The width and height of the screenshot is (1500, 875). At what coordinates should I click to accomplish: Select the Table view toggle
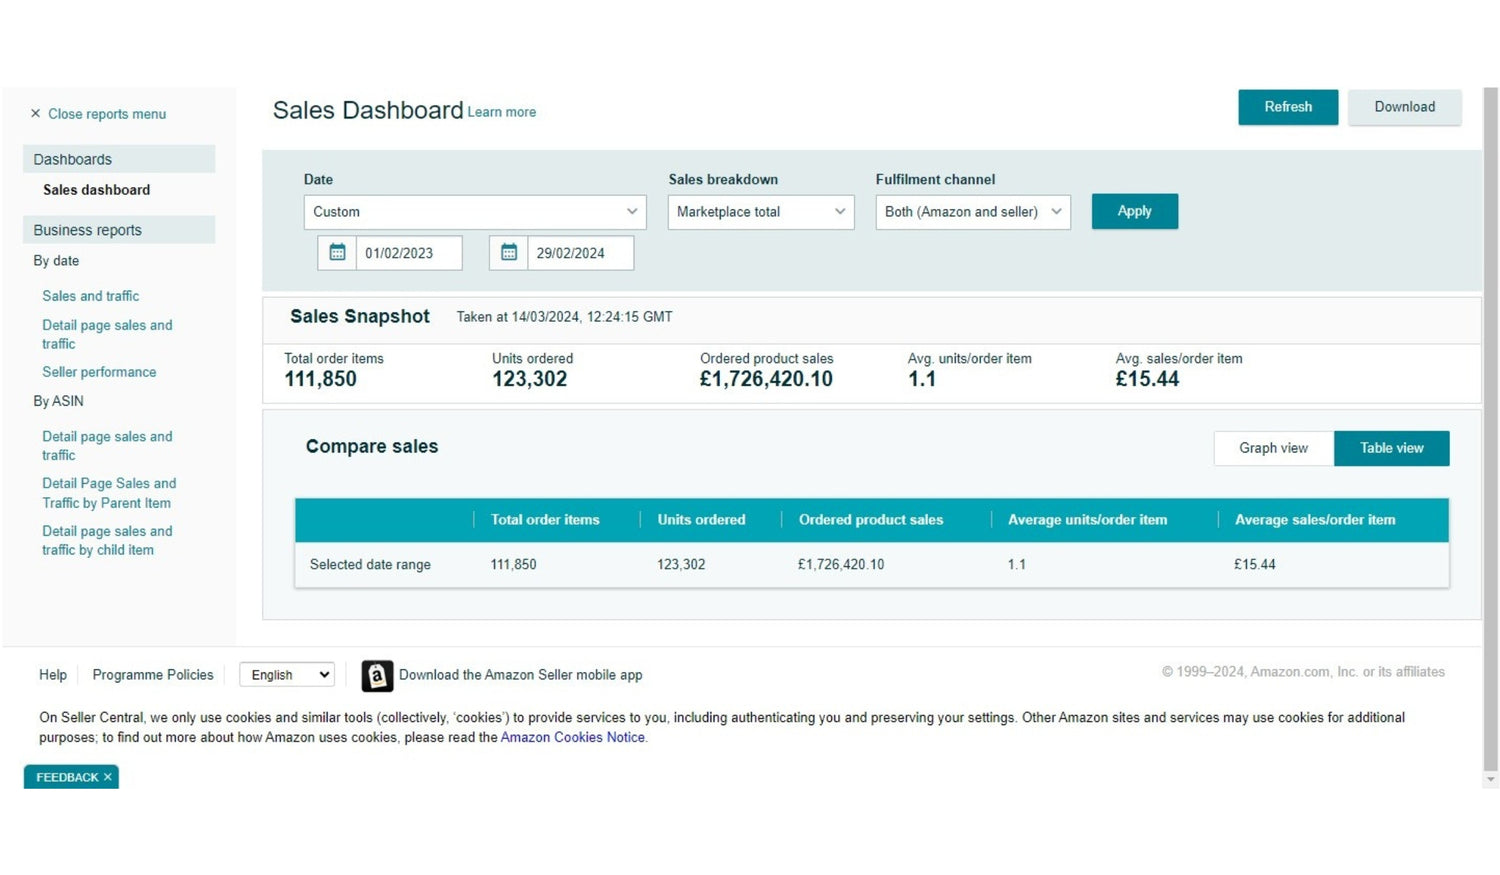(x=1391, y=448)
